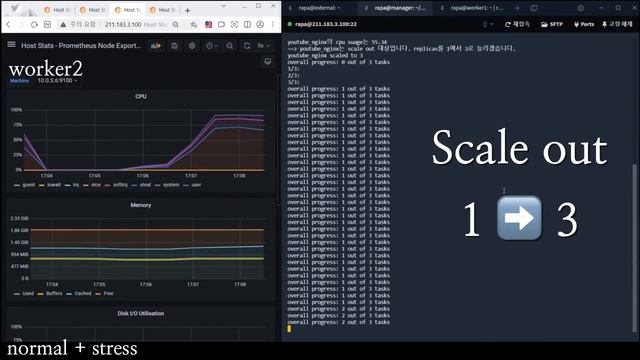Click session label rapa@211.183.3.100:22

pos(325,24)
